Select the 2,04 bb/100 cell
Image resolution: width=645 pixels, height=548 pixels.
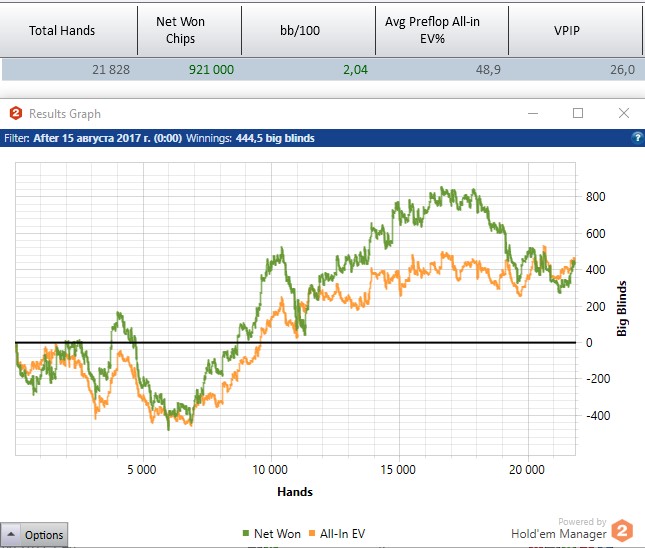[355, 70]
